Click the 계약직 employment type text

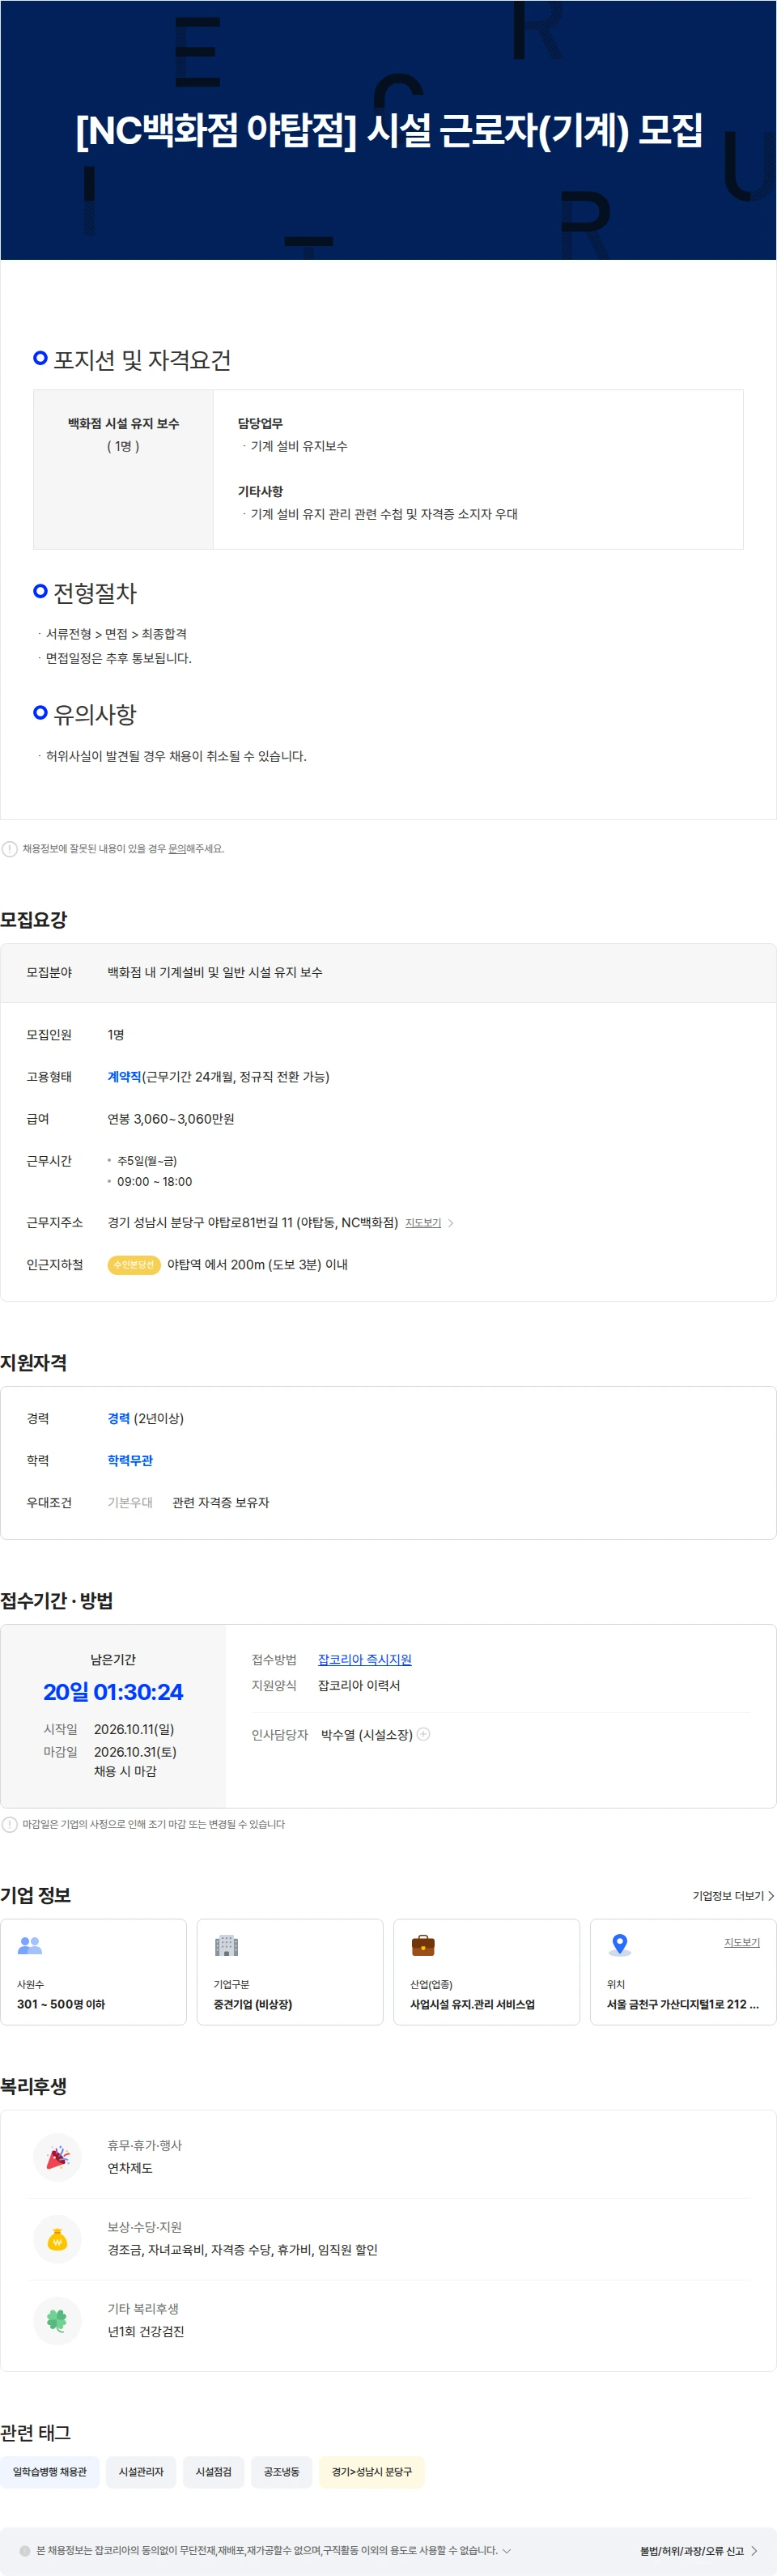click(x=125, y=1077)
